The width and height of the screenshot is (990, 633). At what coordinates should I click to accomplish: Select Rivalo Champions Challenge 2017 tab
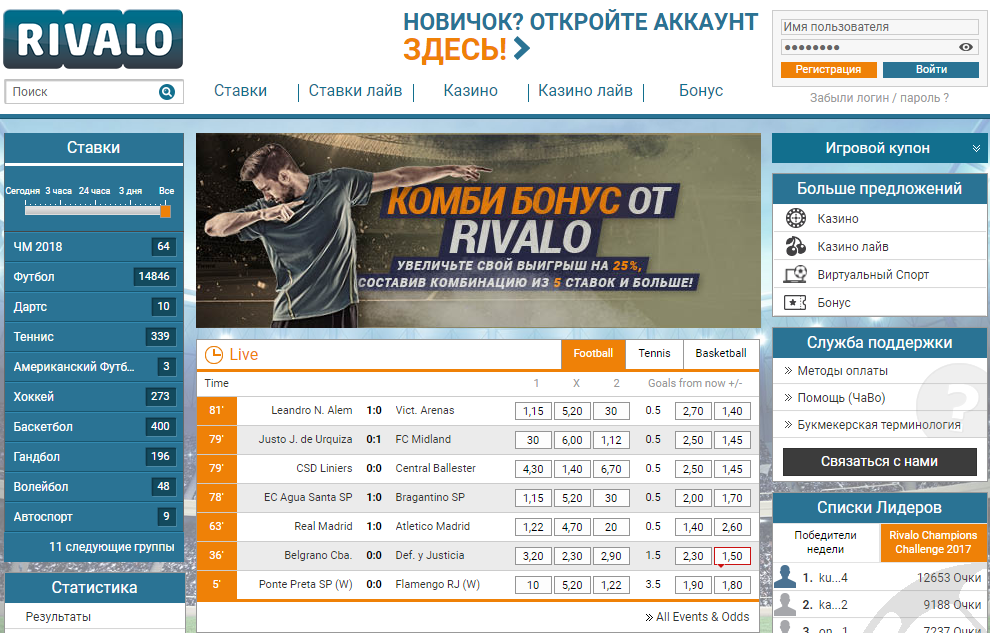pyautogui.click(x=933, y=542)
